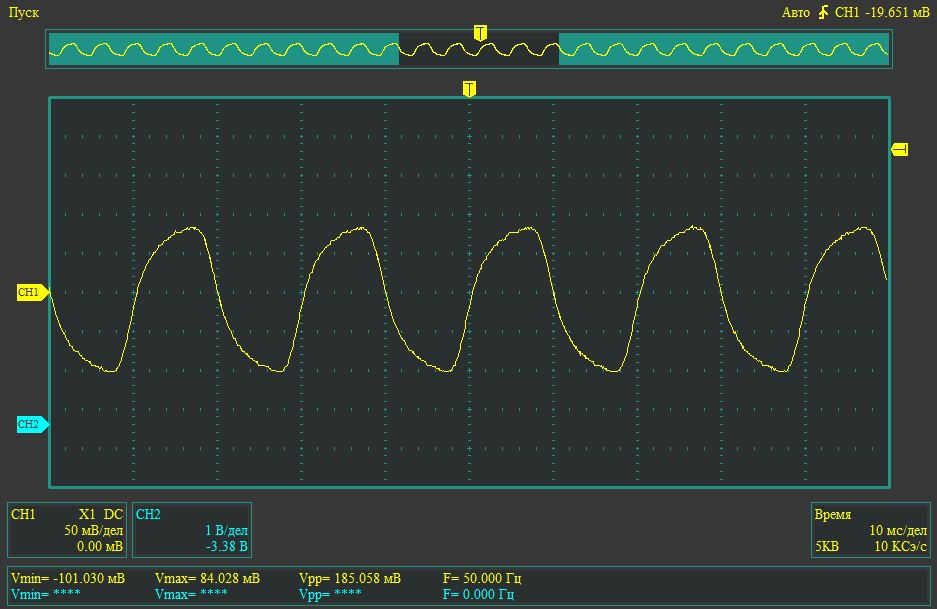Click the trigger level value -19.651 мВ
Image resolution: width=937 pixels, height=609 pixels.
(x=897, y=13)
